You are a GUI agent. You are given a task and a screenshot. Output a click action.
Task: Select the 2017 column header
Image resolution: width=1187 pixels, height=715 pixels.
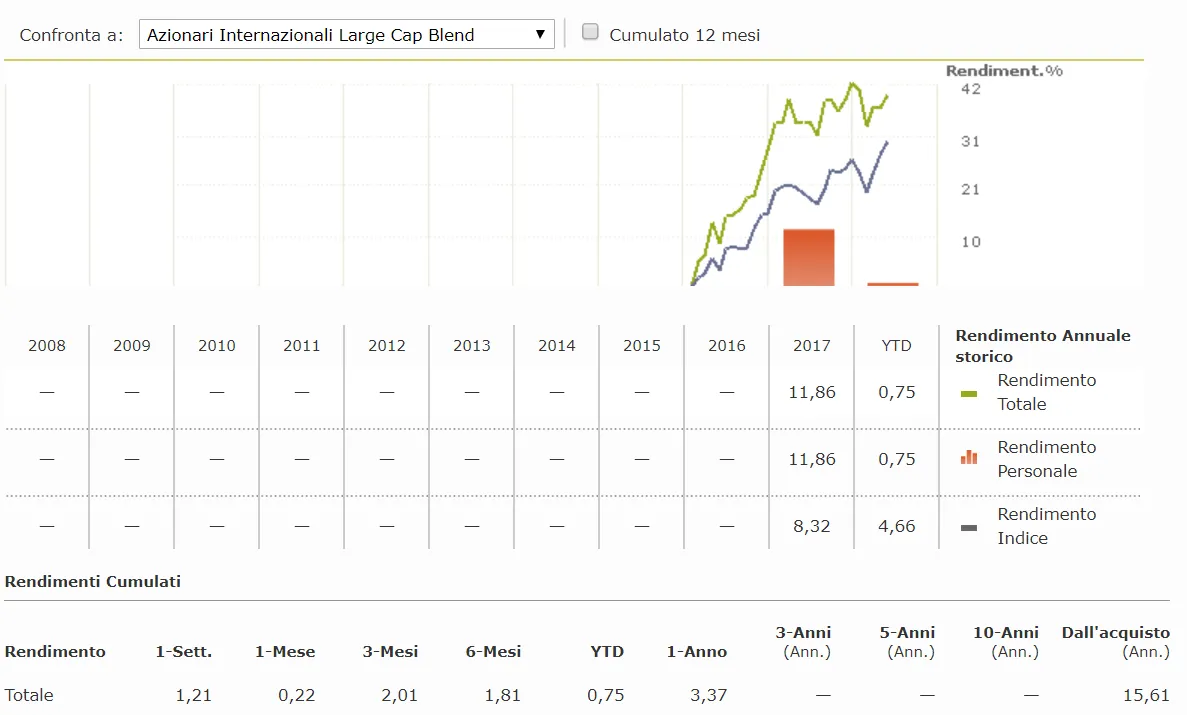pyautogui.click(x=812, y=346)
